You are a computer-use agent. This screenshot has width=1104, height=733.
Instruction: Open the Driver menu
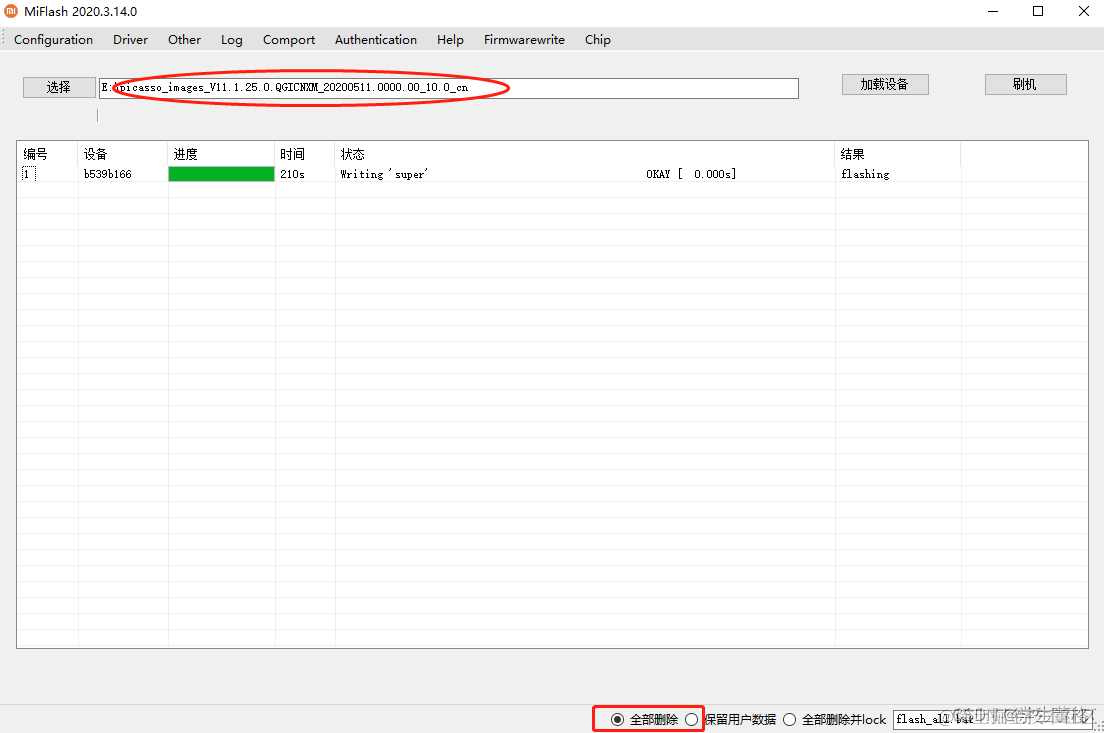click(x=130, y=40)
